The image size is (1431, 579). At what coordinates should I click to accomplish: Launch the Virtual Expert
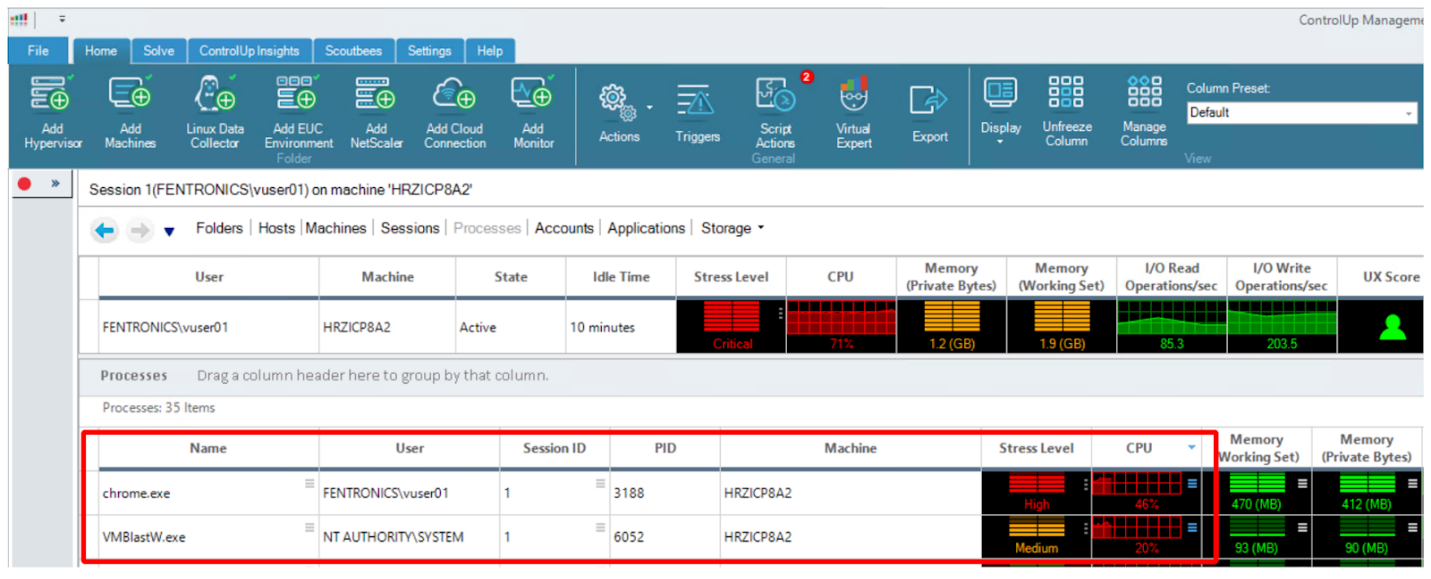click(x=853, y=112)
